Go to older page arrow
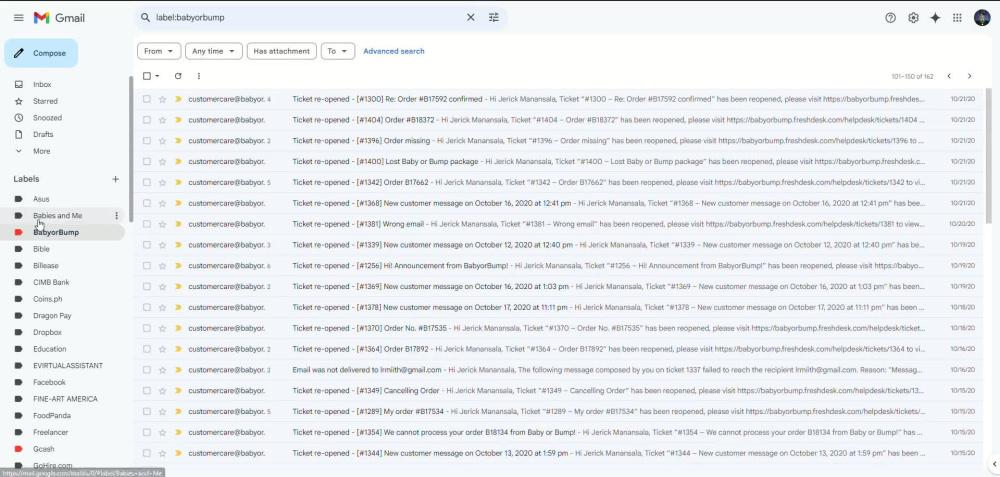 (x=969, y=76)
